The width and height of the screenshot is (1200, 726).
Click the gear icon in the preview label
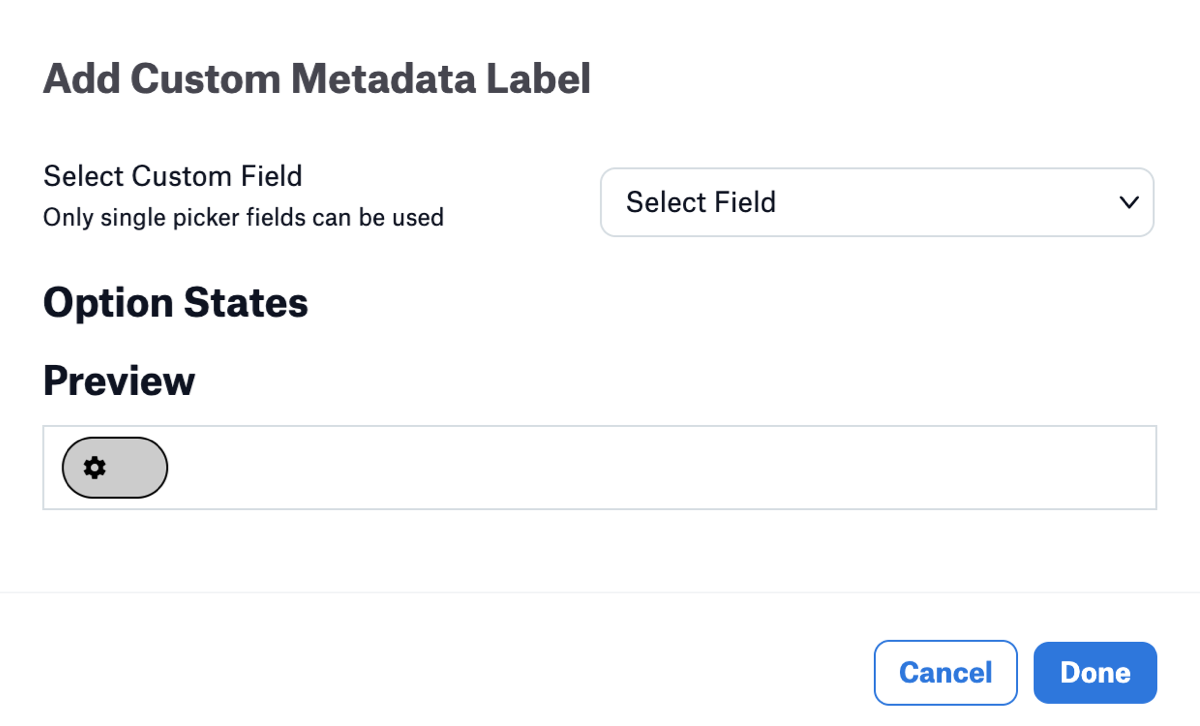click(95, 467)
